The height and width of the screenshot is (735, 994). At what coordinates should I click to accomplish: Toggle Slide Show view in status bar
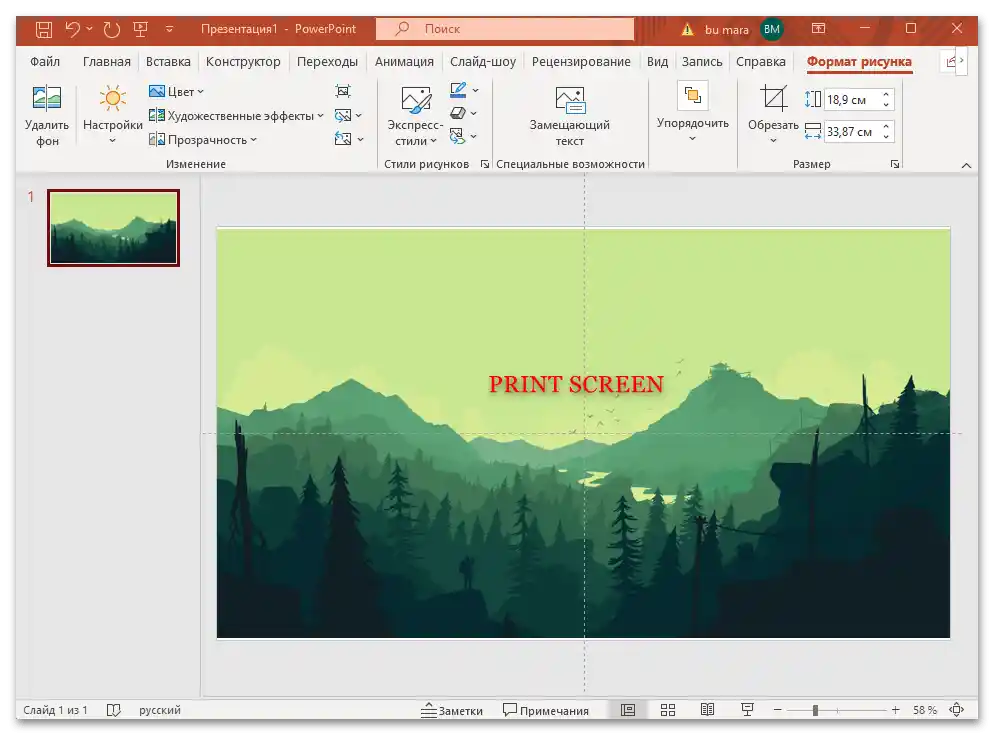coord(747,709)
